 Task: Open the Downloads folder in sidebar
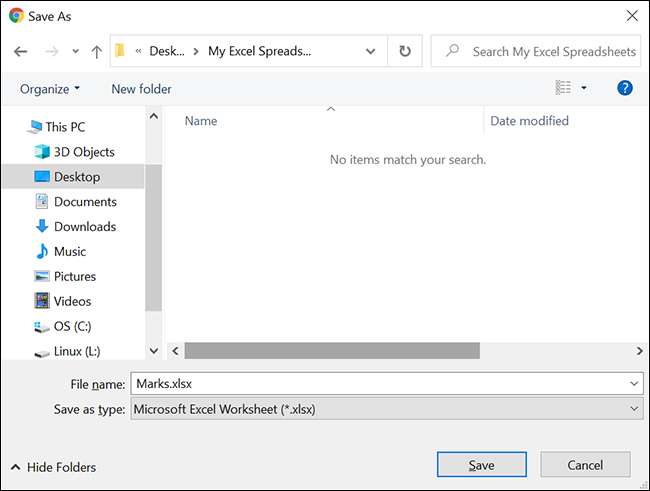pyautogui.click(x=84, y=227)
